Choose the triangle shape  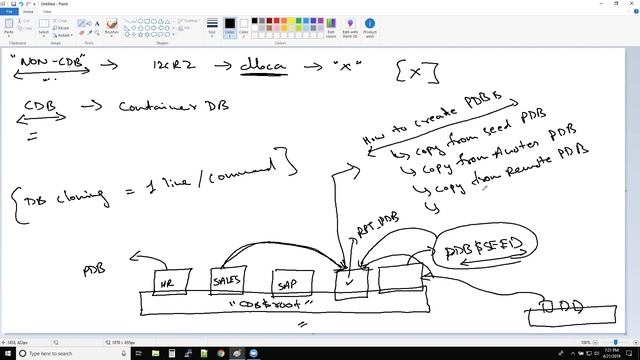(x=167, y=21)
